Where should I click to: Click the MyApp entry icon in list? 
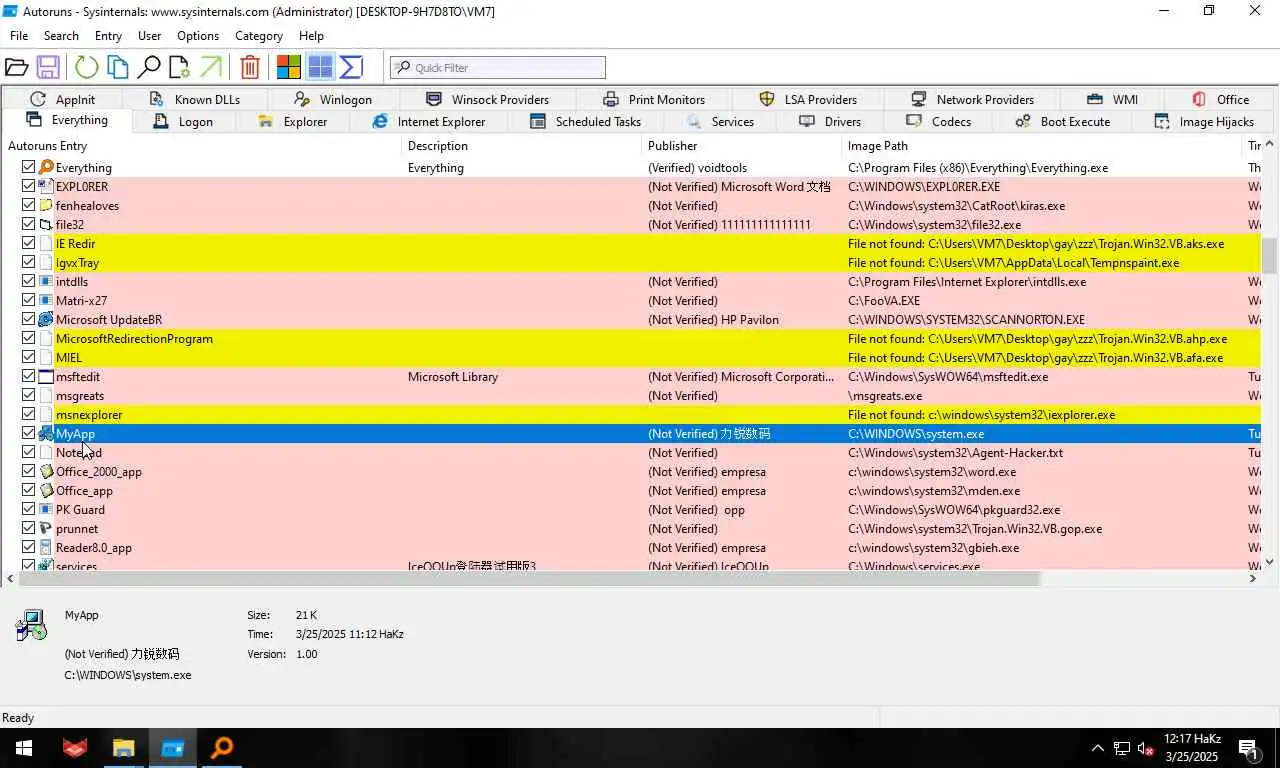(x=46, y=434)
